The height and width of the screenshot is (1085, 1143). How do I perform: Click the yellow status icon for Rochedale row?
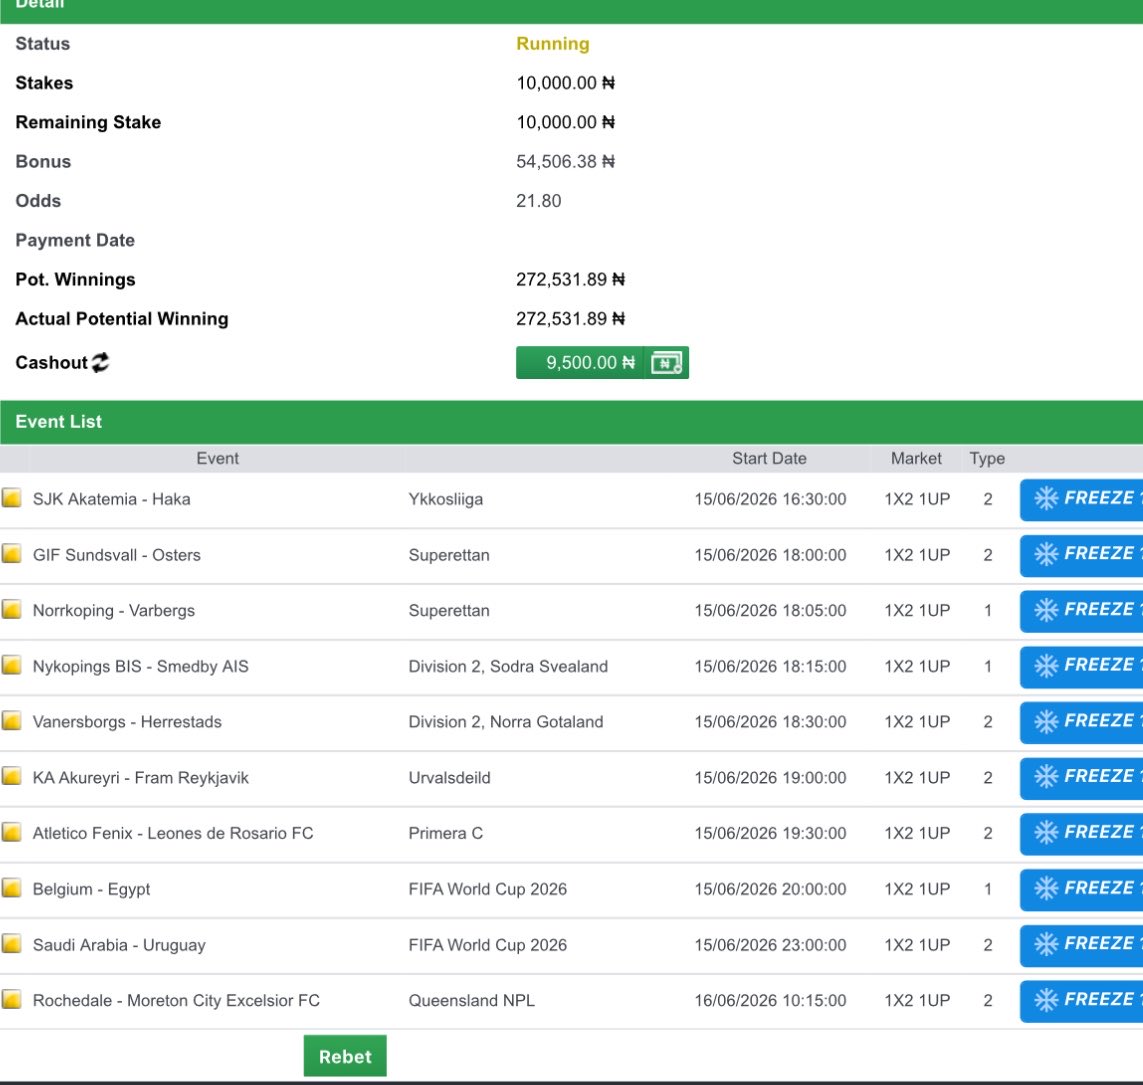click(x=11, y=999)
